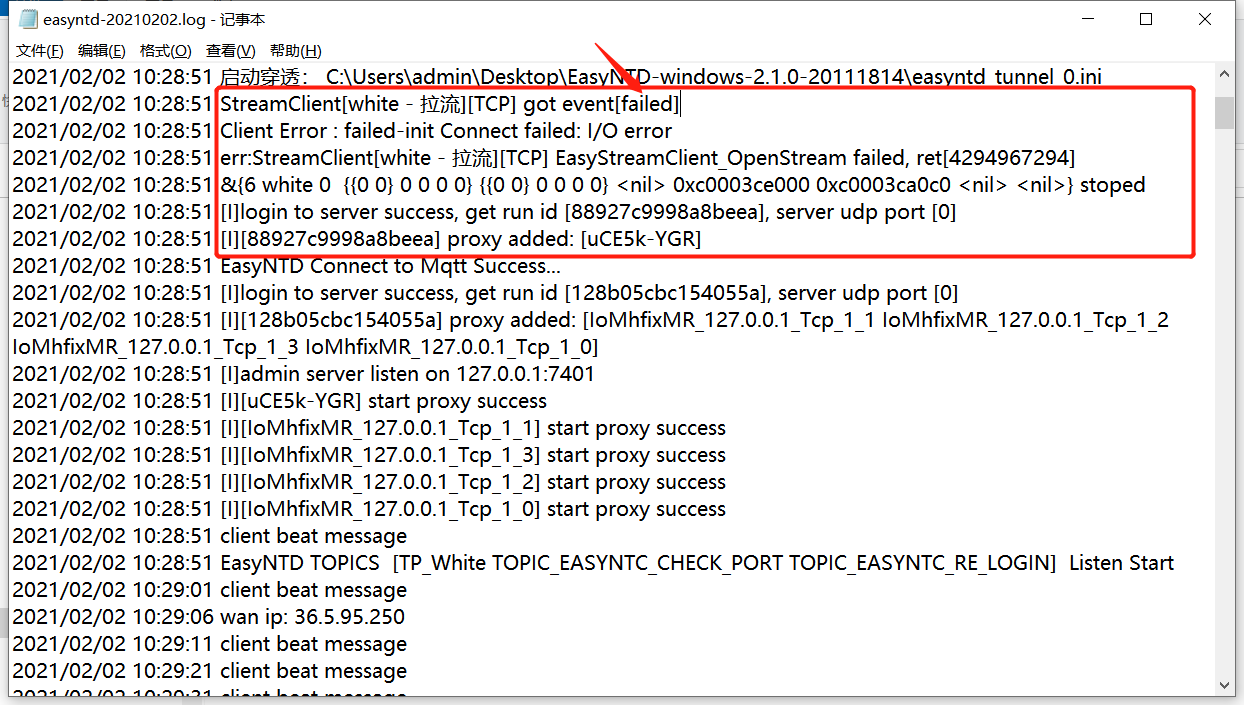Click the 10:29:21 client beat message line

point(210,671)
